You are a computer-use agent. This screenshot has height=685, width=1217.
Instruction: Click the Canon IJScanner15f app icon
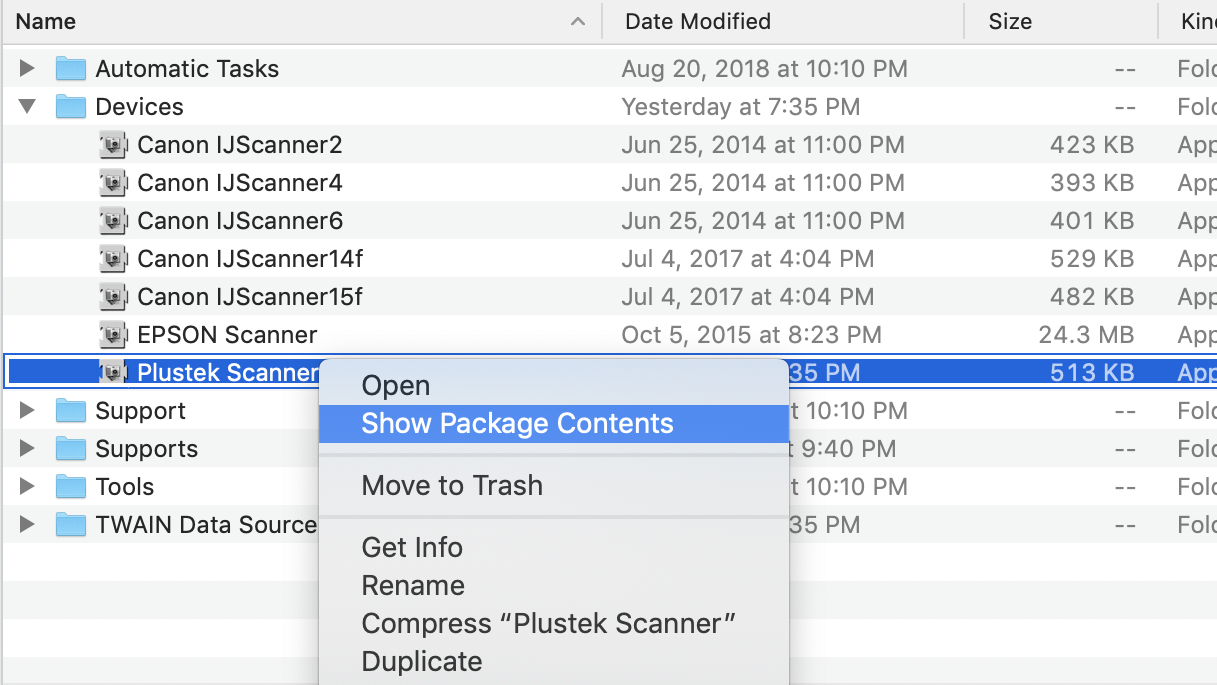[x=114, y=297]
